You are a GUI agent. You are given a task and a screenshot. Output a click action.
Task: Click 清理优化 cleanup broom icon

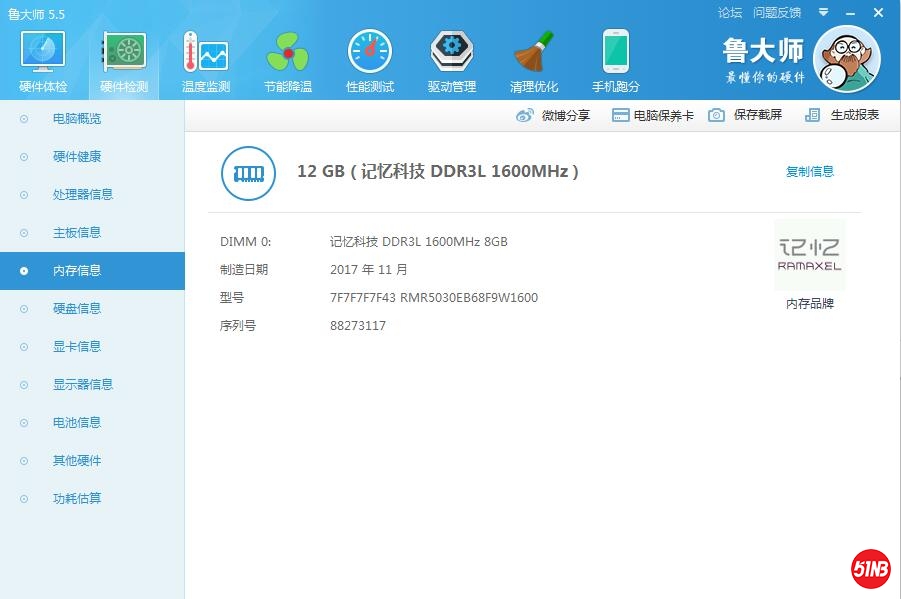(x=534, y=53)
